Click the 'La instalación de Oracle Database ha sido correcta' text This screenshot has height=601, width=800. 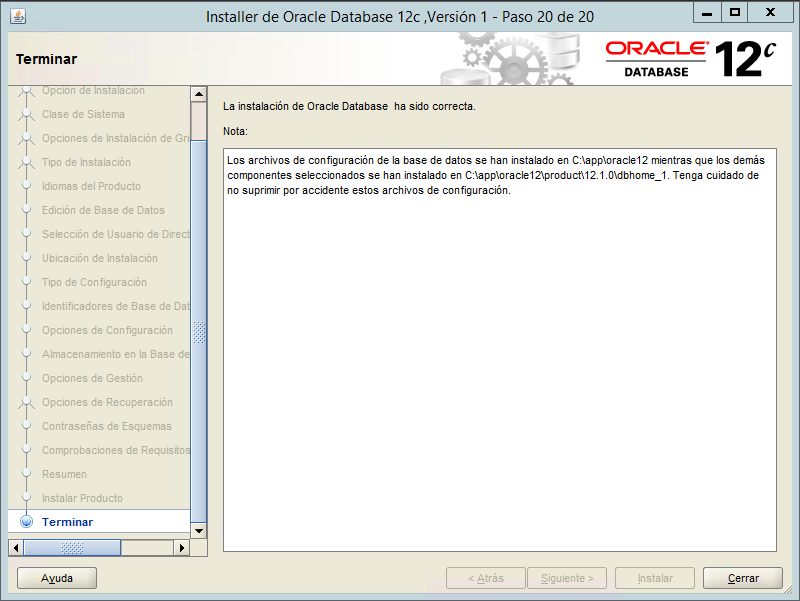[x=349, y=106]
